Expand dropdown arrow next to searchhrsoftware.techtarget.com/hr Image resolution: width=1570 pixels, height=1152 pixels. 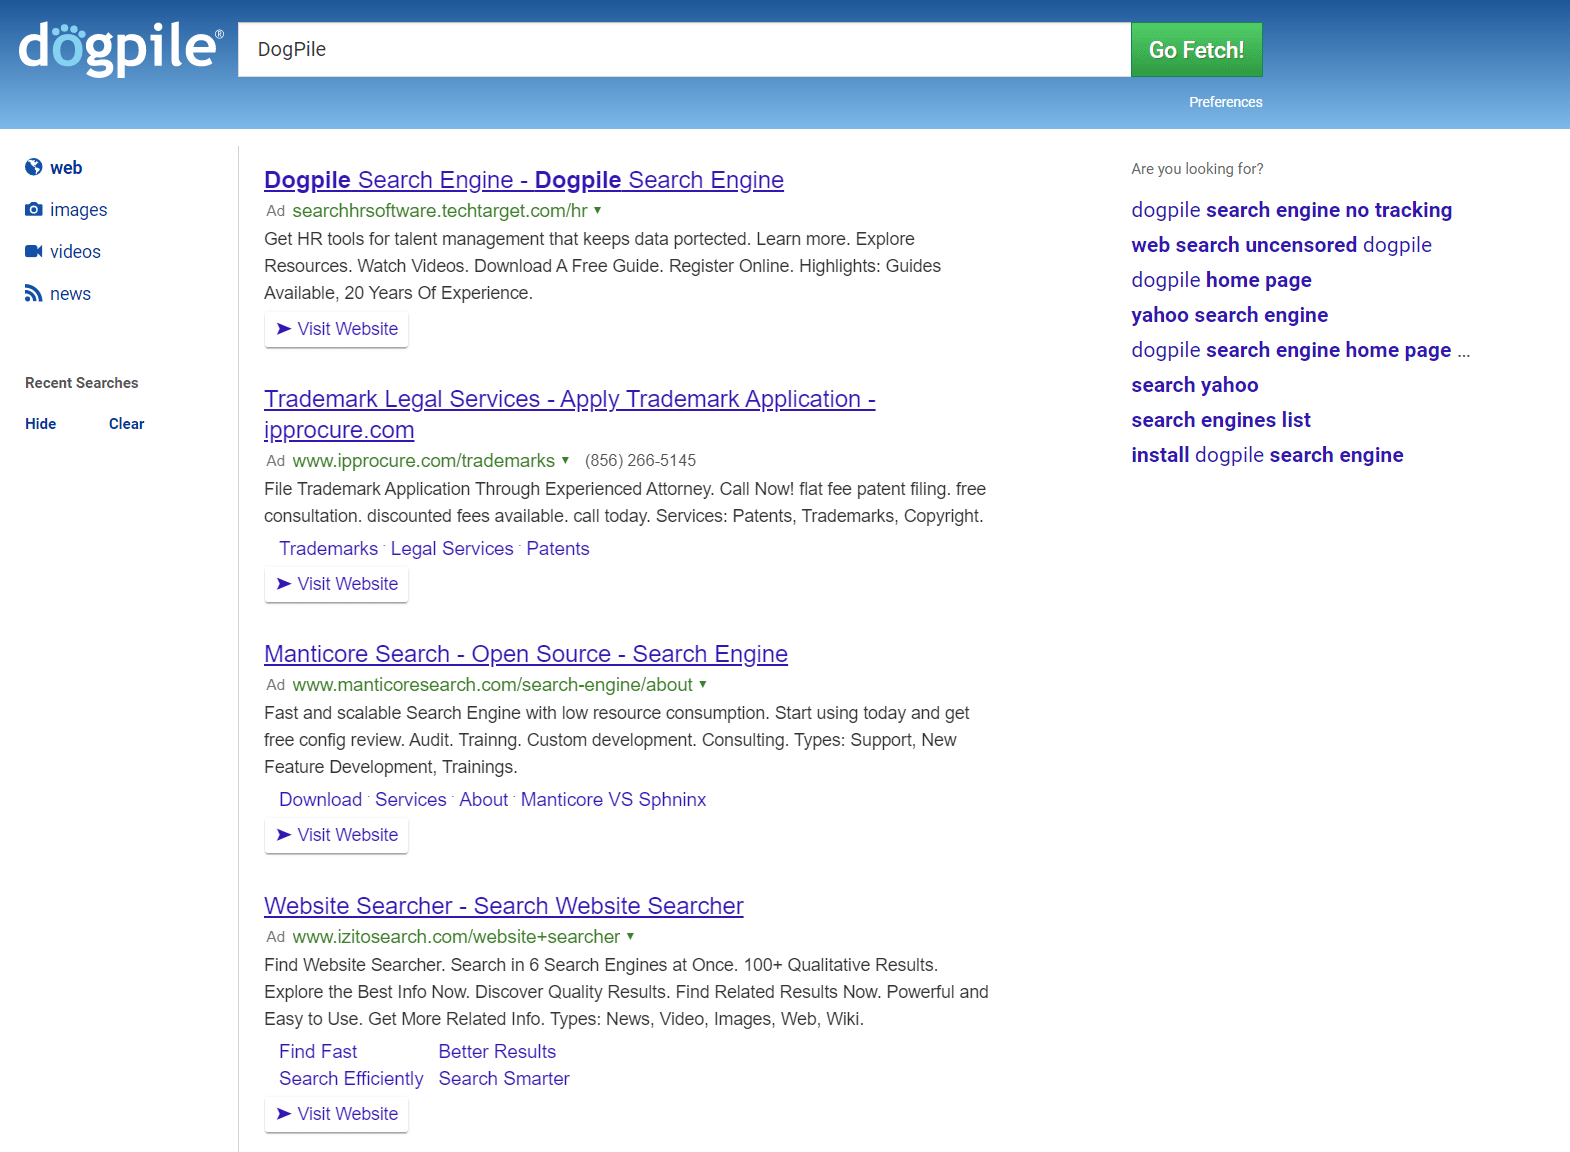(x=598, y=210)
